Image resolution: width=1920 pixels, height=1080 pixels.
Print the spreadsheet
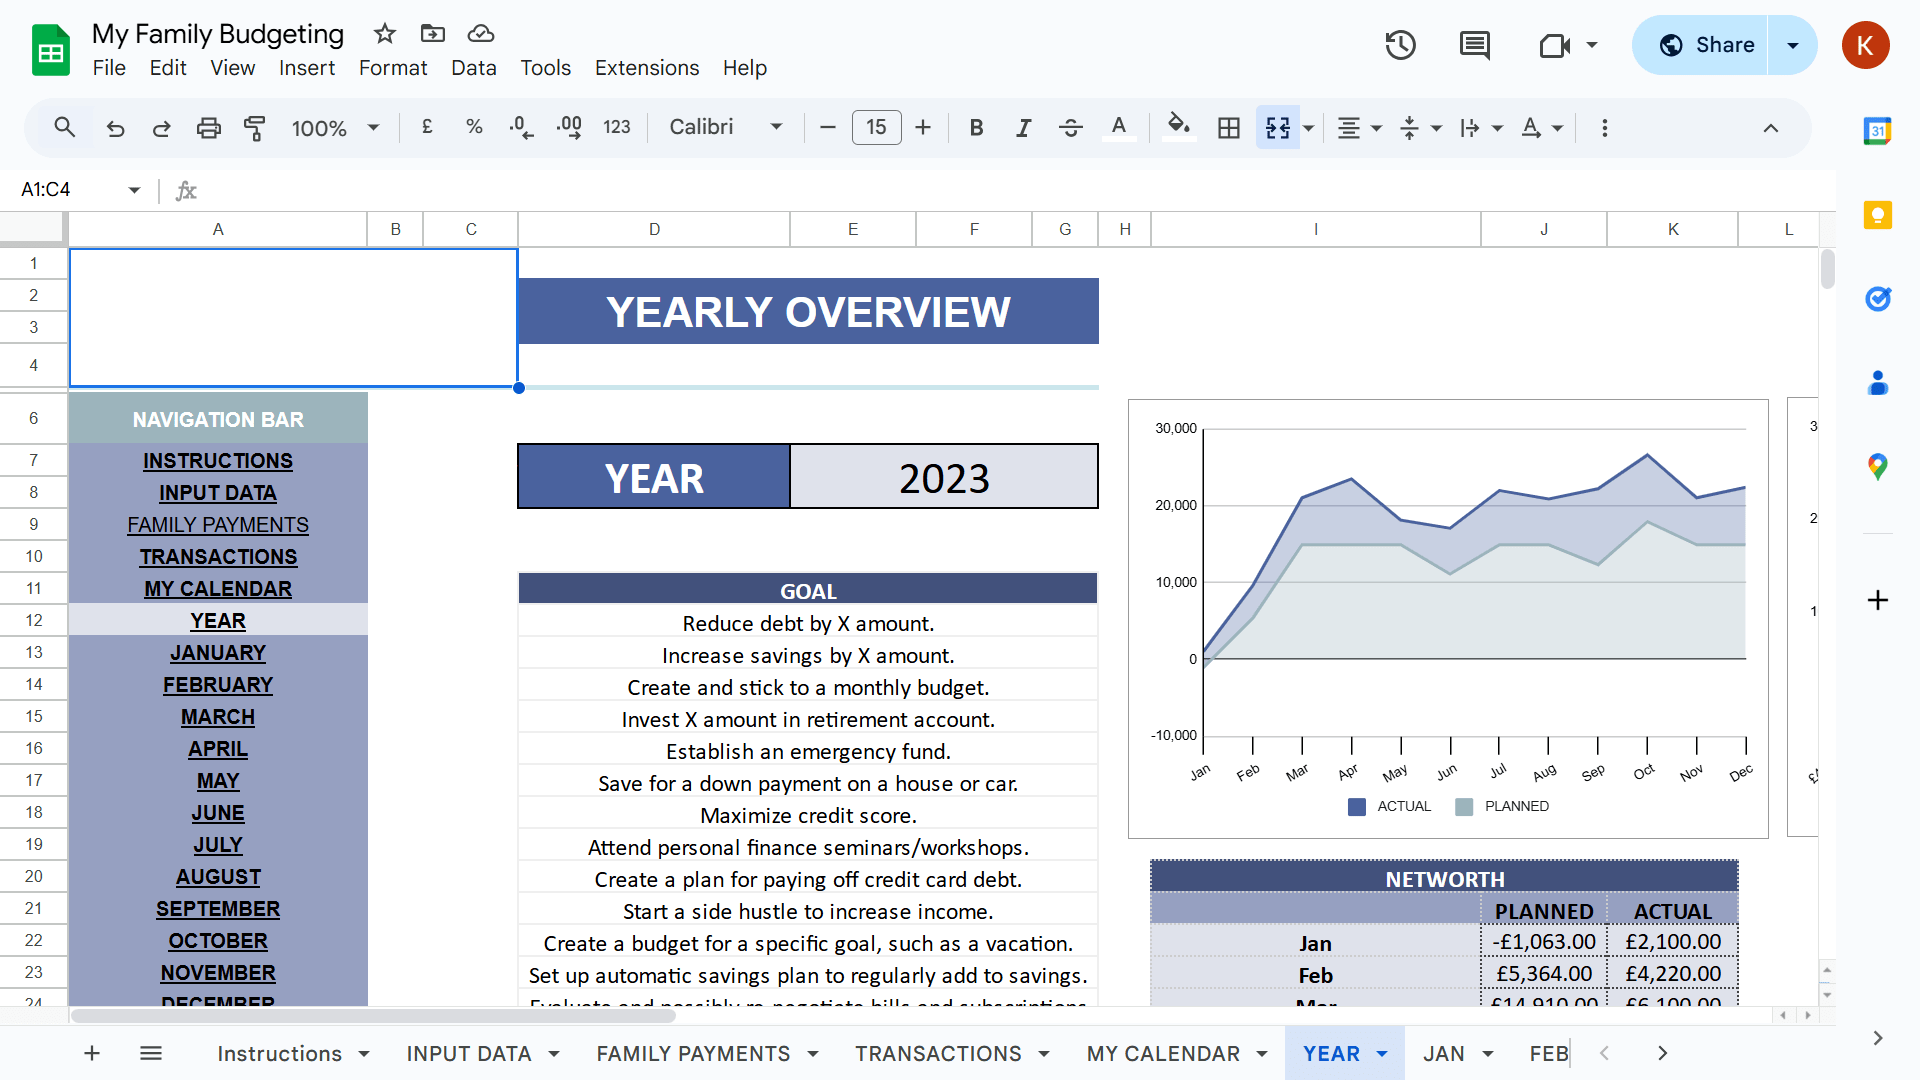click(x=208, y=127)
